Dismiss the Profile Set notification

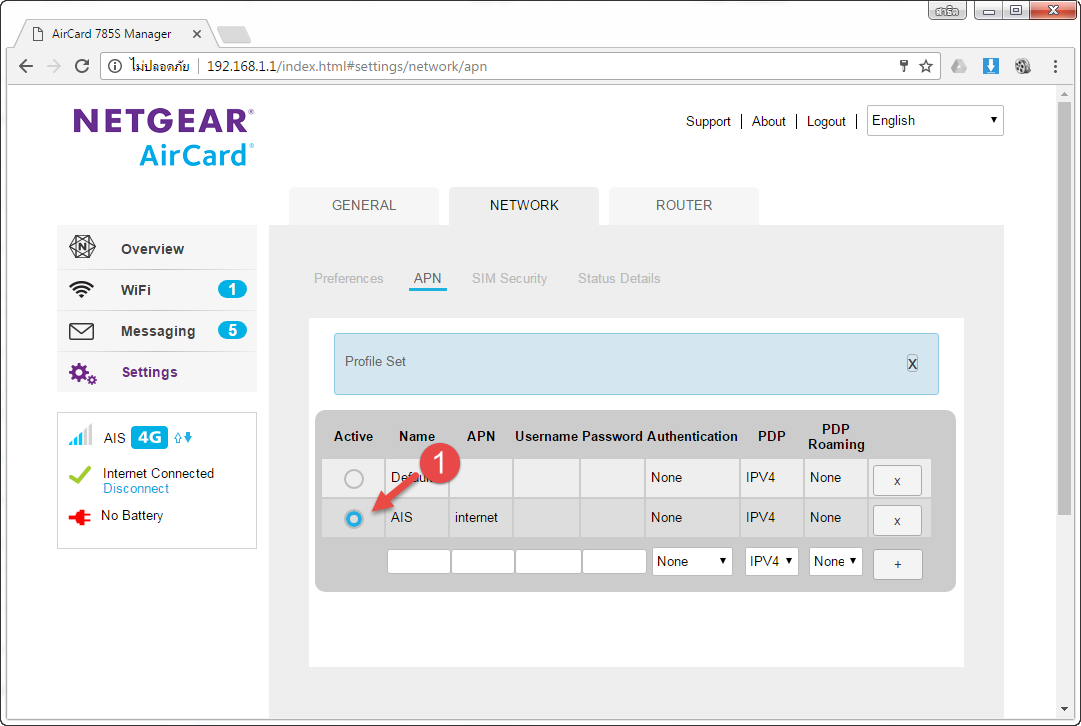tap(912, 363)
